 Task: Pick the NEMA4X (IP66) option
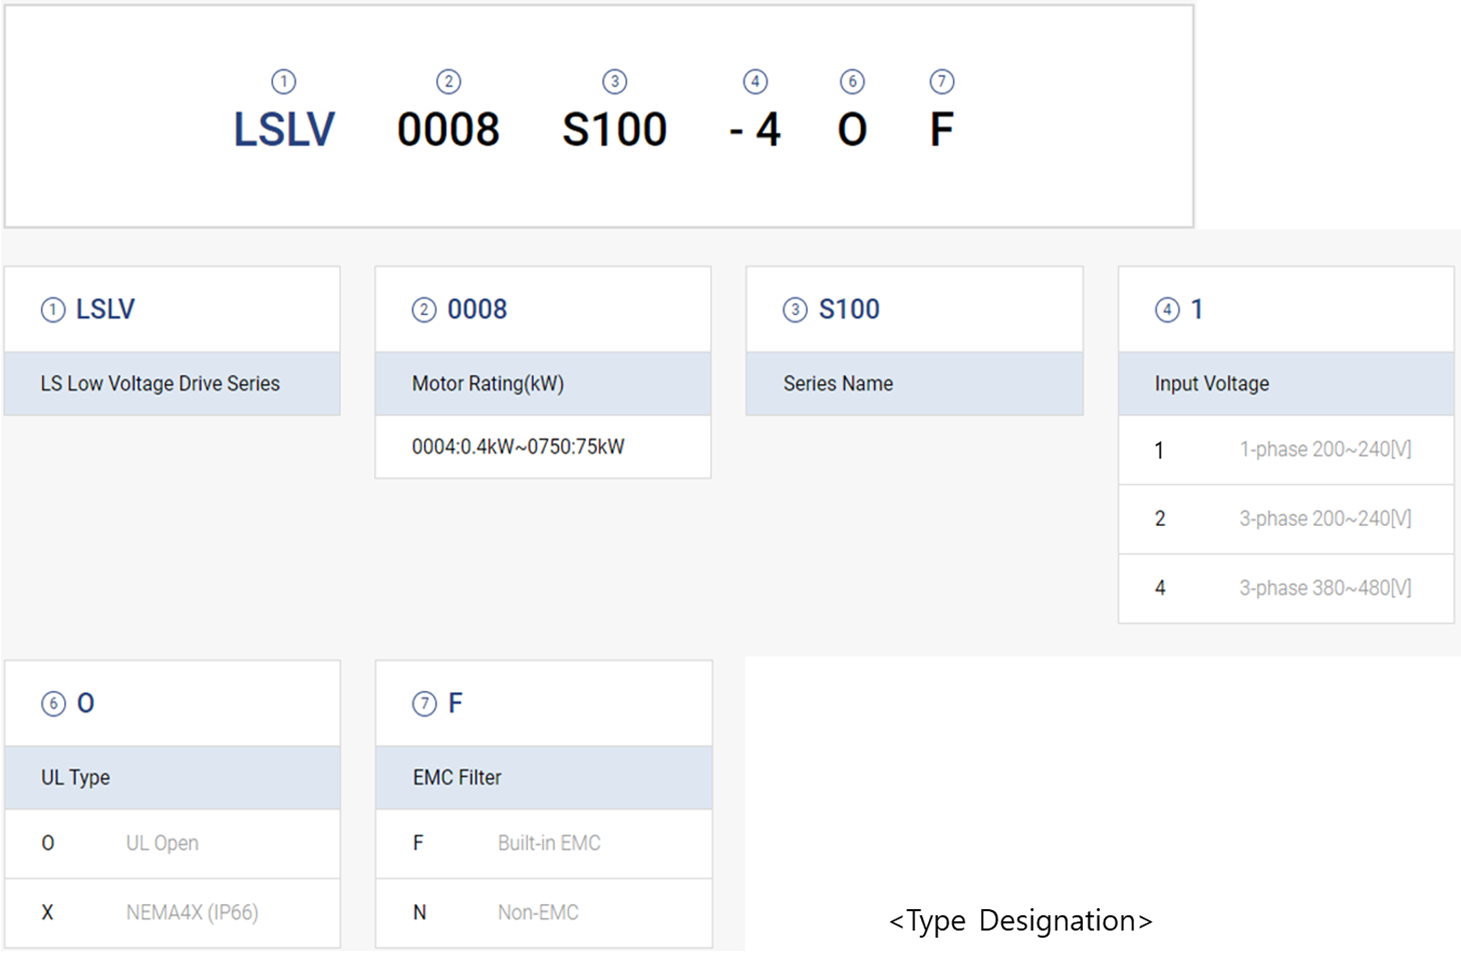click(172, 912)
